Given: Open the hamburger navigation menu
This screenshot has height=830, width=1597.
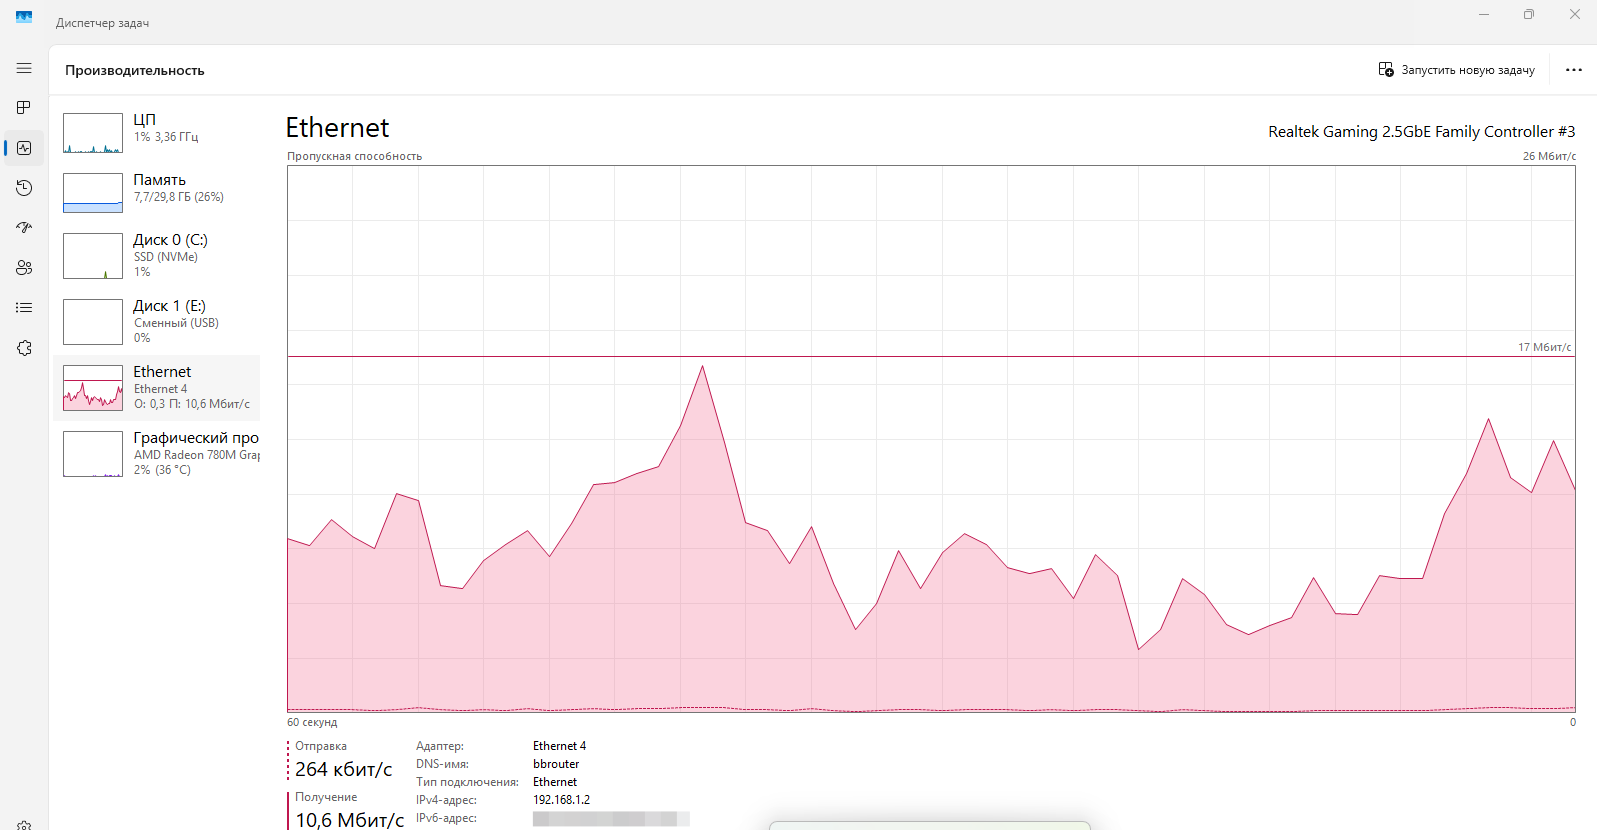Looking at the screenshot, I should (24, 68).
